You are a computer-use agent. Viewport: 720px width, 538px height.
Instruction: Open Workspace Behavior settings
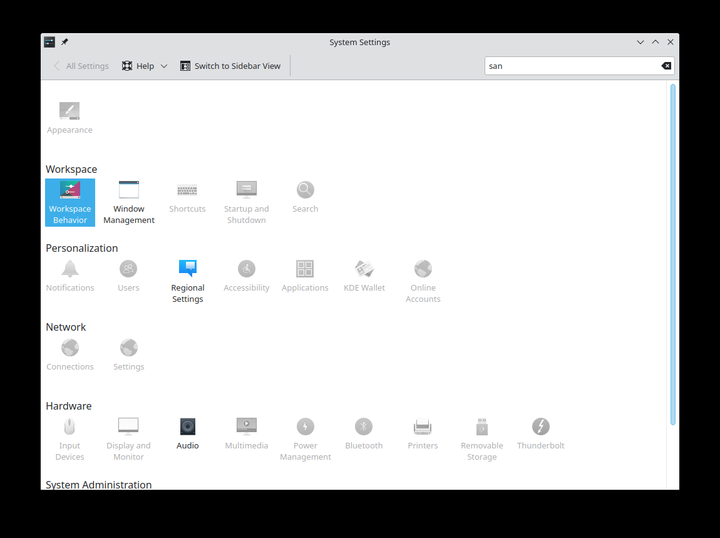click(70, 202)
